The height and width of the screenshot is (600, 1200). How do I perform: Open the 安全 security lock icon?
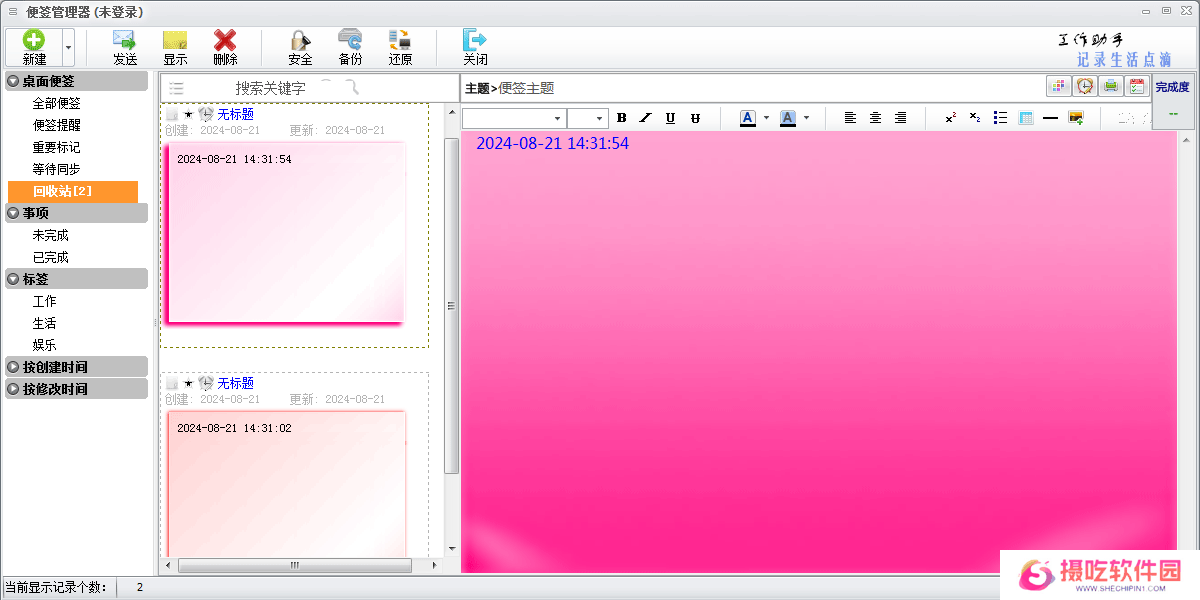300,40
